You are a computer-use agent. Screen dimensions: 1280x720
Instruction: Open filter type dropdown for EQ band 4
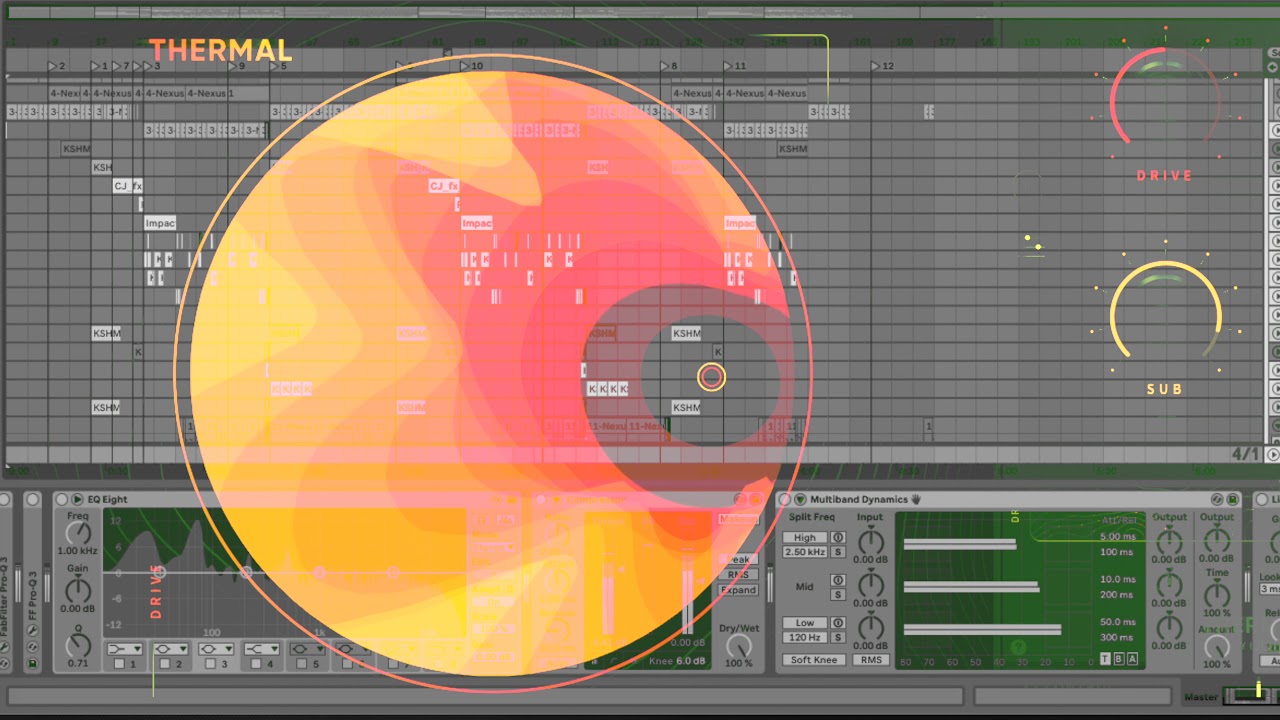[263, 649]
